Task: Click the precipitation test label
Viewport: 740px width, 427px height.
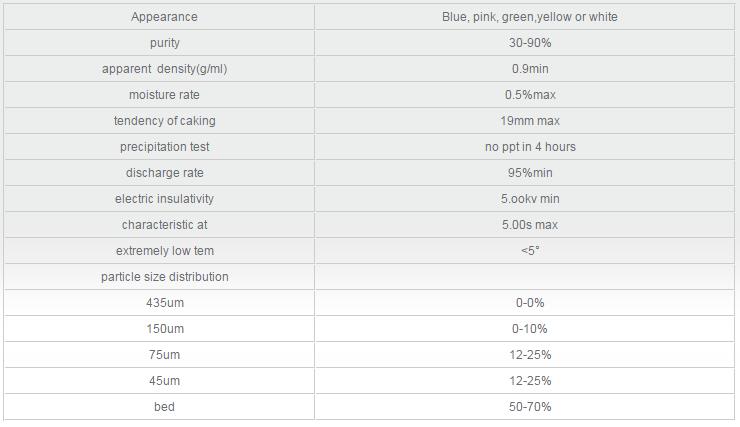Action: click(x=164, y=147)
